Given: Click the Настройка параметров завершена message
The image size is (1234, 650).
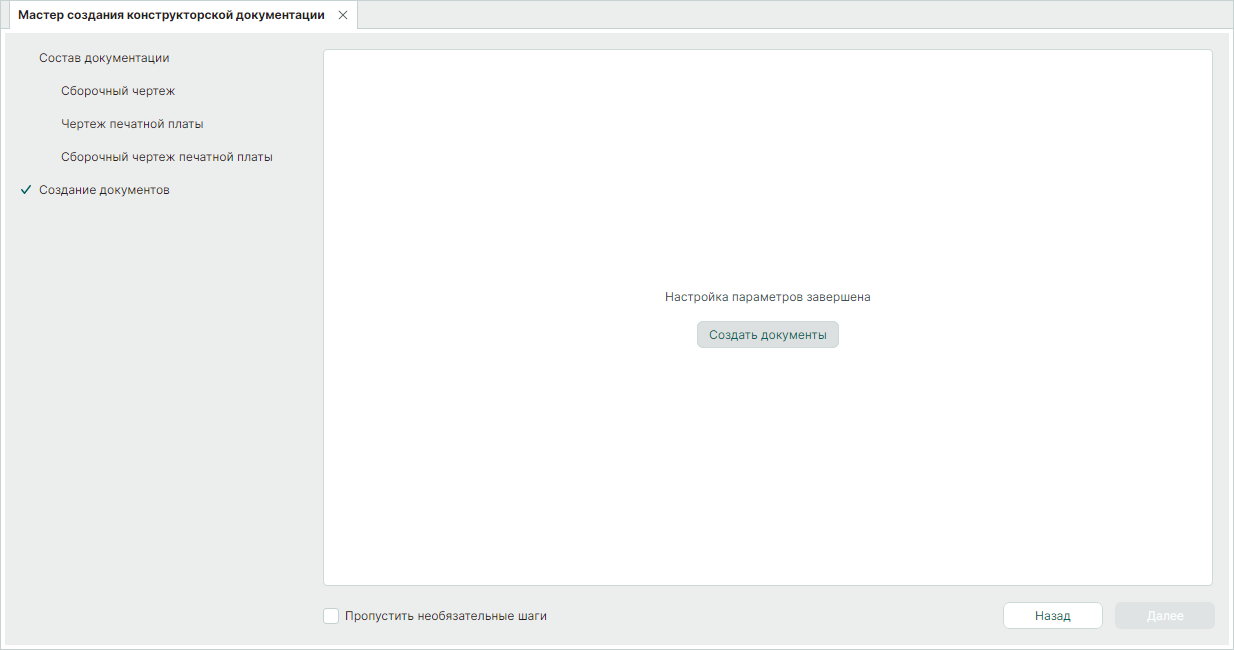Looking at the screenshot, I should (x=768, y=297).
